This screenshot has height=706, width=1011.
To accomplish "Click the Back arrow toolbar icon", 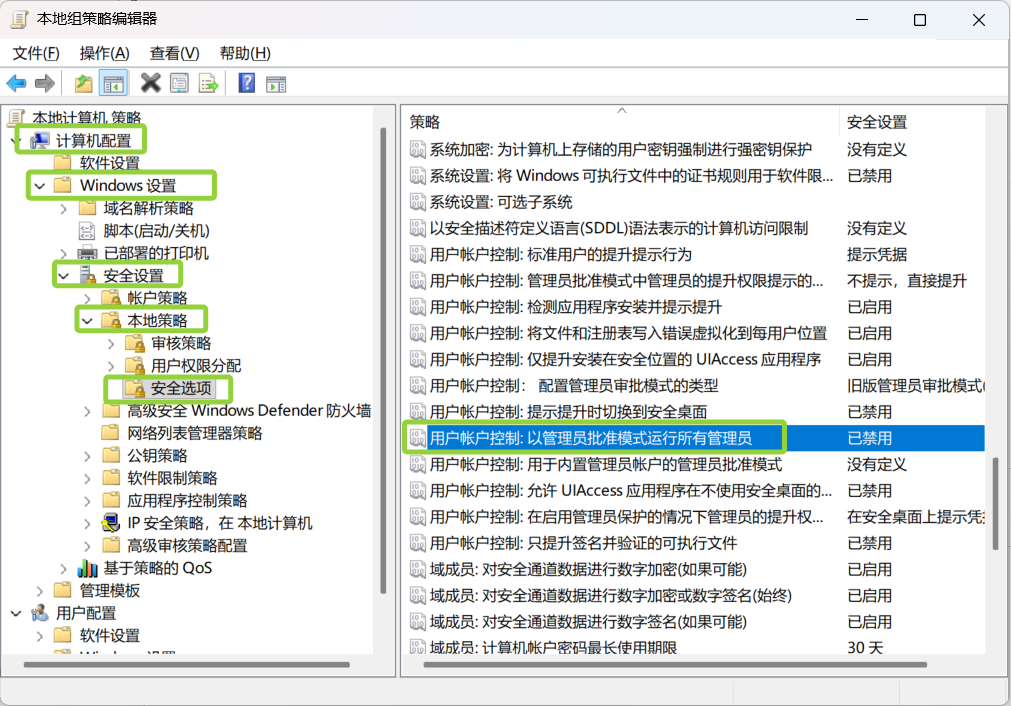I will click(16, 83).
